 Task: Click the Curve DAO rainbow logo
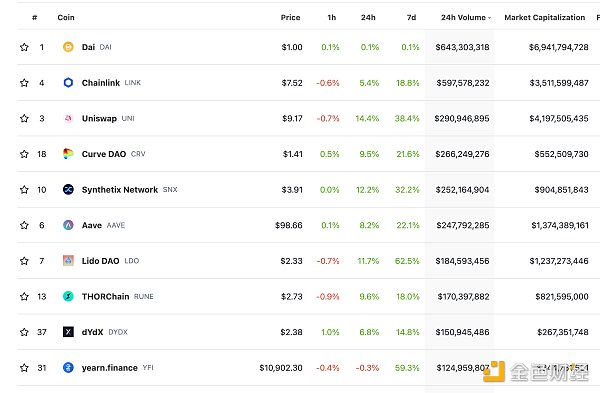click(x=68, y=154)
